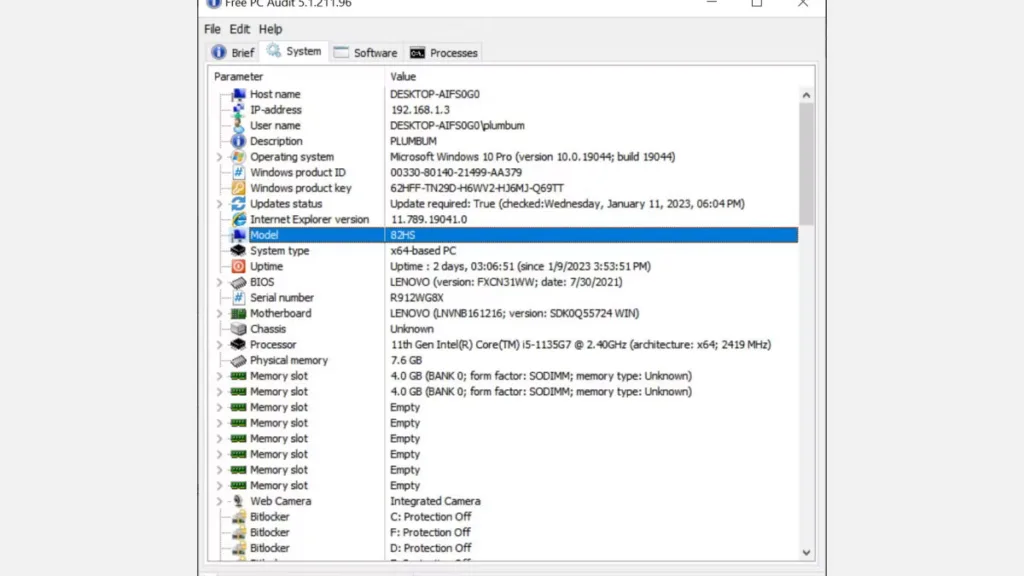Select the Physical memory value 7.6 GB

[406, 360]
